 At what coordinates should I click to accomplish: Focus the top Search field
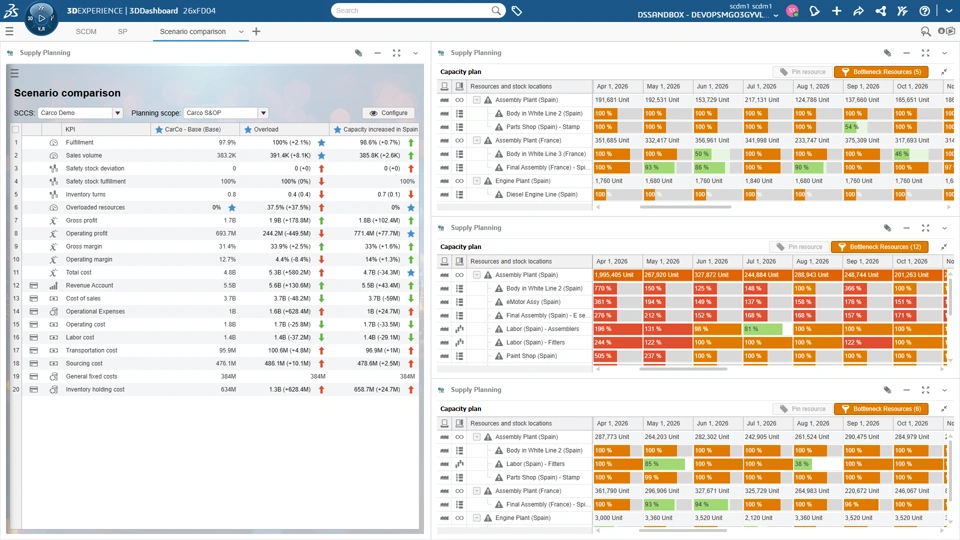(x=411, y=10)
